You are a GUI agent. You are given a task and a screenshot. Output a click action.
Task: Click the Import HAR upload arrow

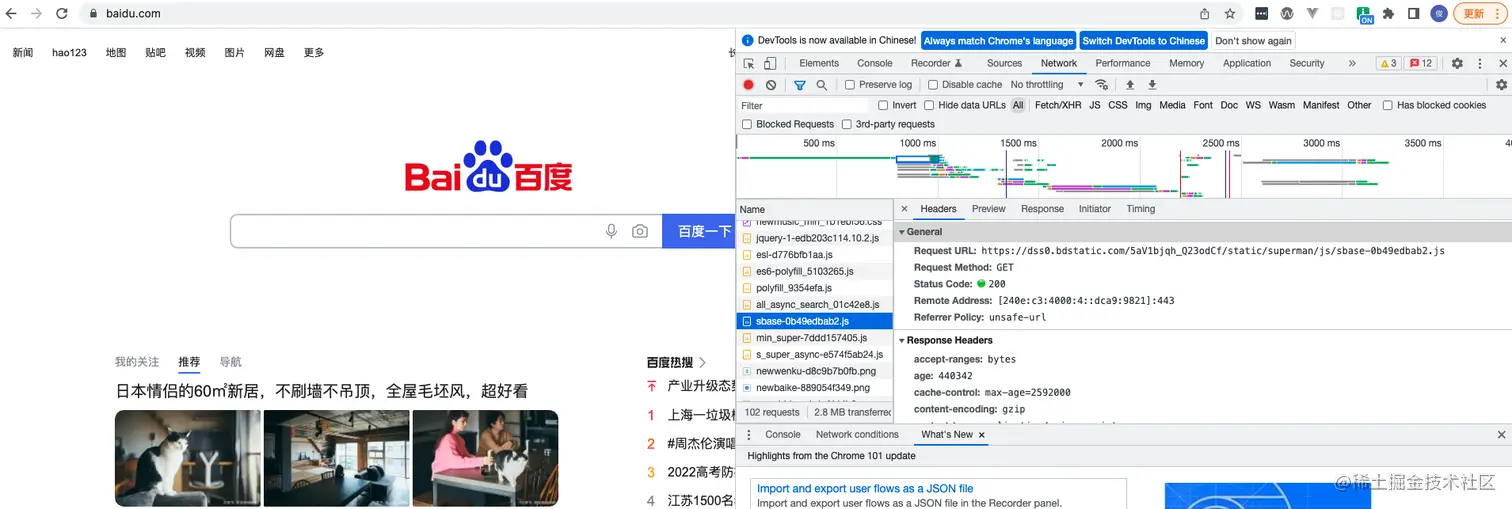(x=1130, y=85)
